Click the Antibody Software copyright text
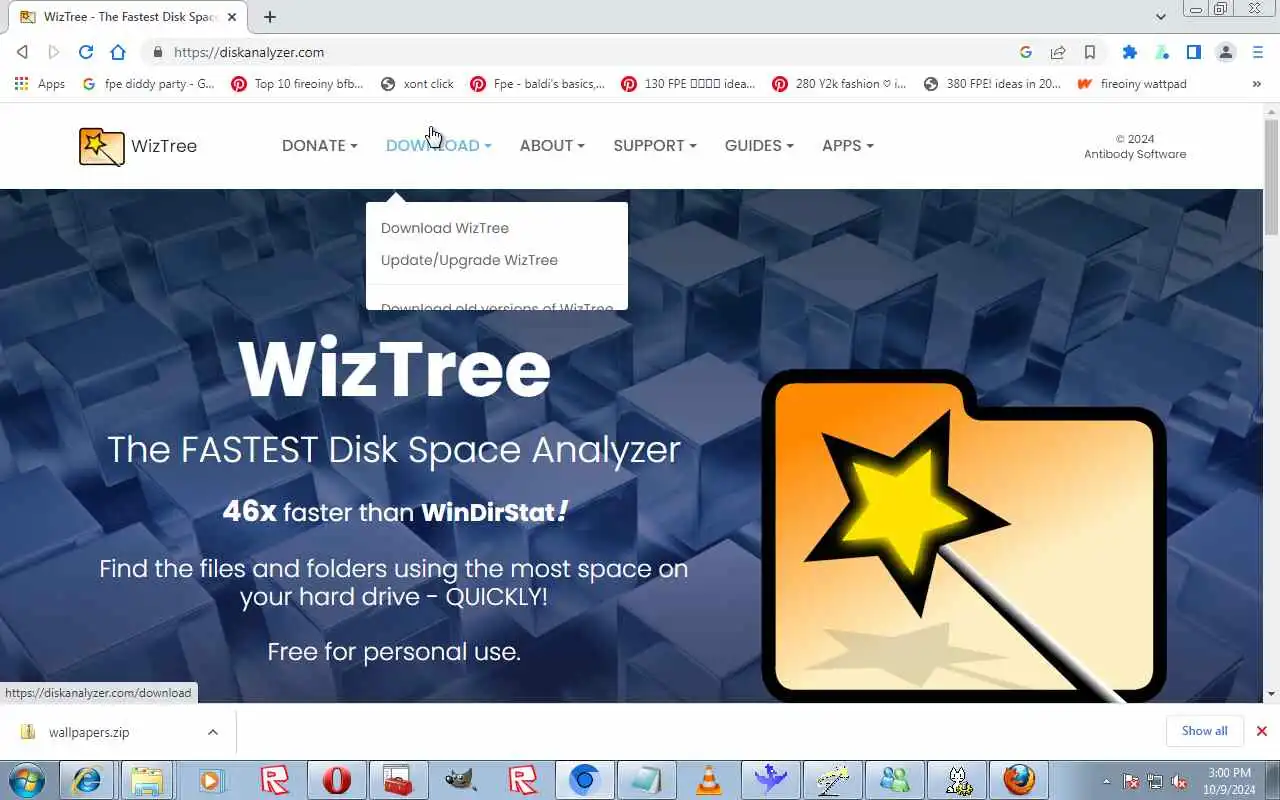 click(x=1135, y=147)
